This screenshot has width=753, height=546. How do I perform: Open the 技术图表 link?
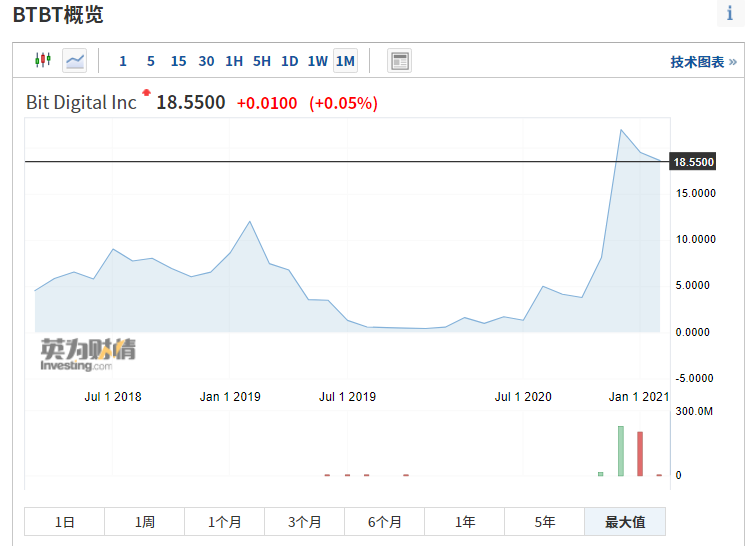coord(703,62)
